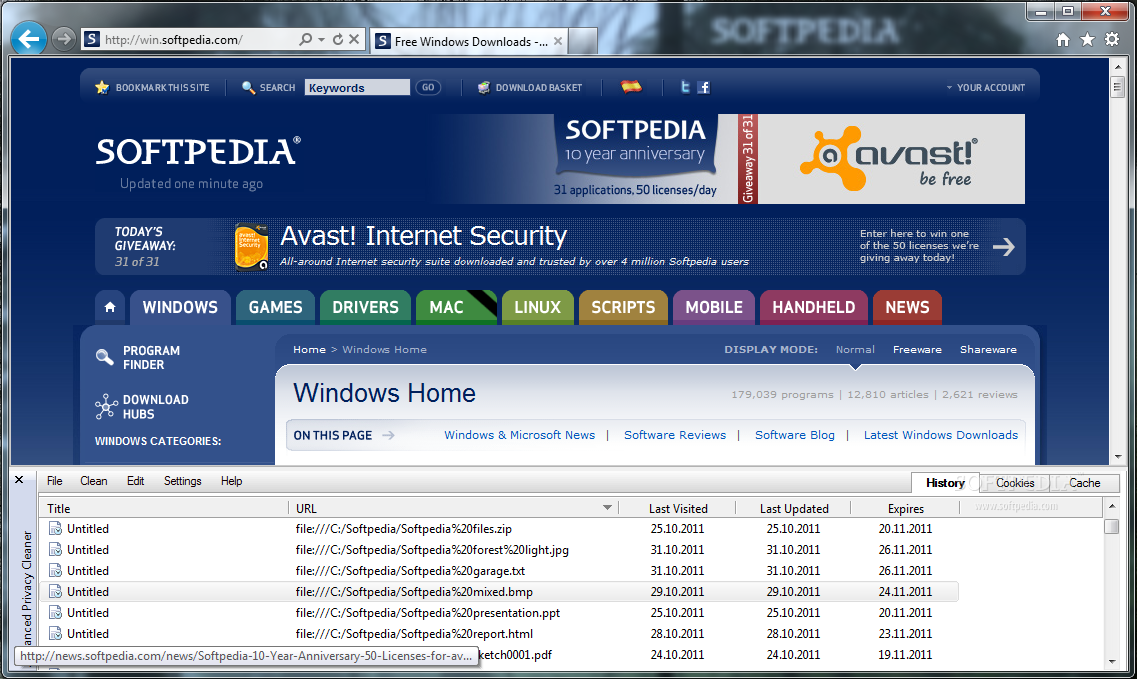Open Program Finder
Image resolution: width=1137 pixels, height=679 pixels.
[x=138, y=357]
